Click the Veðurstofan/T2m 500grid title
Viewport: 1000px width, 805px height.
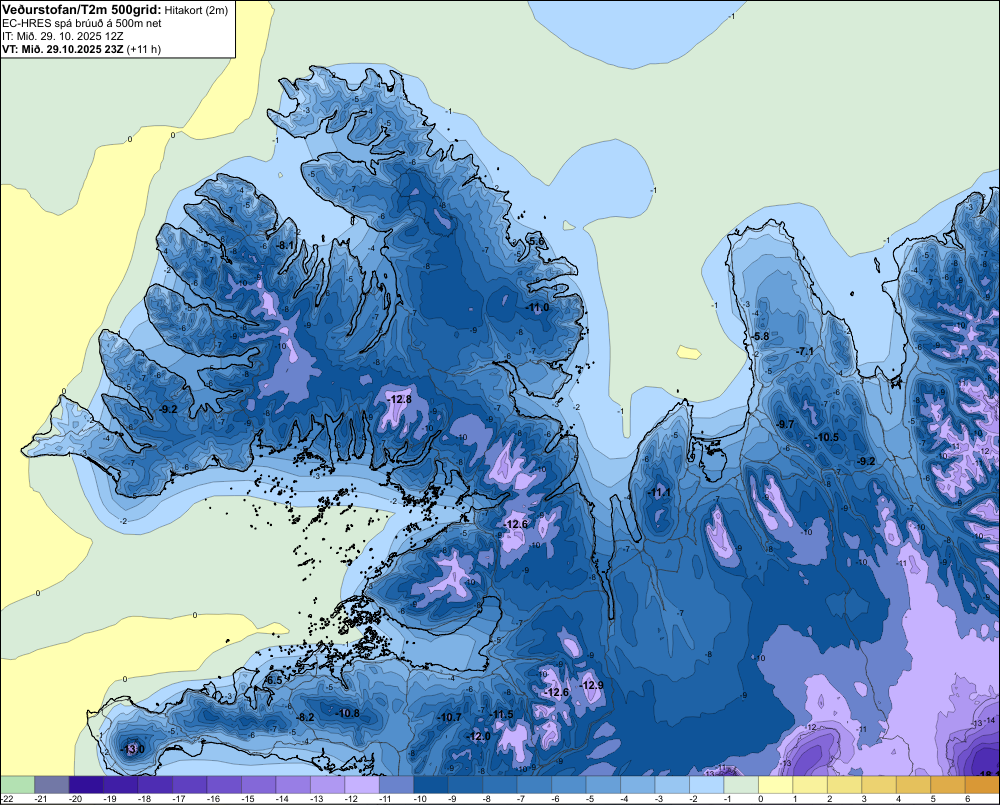81,9
